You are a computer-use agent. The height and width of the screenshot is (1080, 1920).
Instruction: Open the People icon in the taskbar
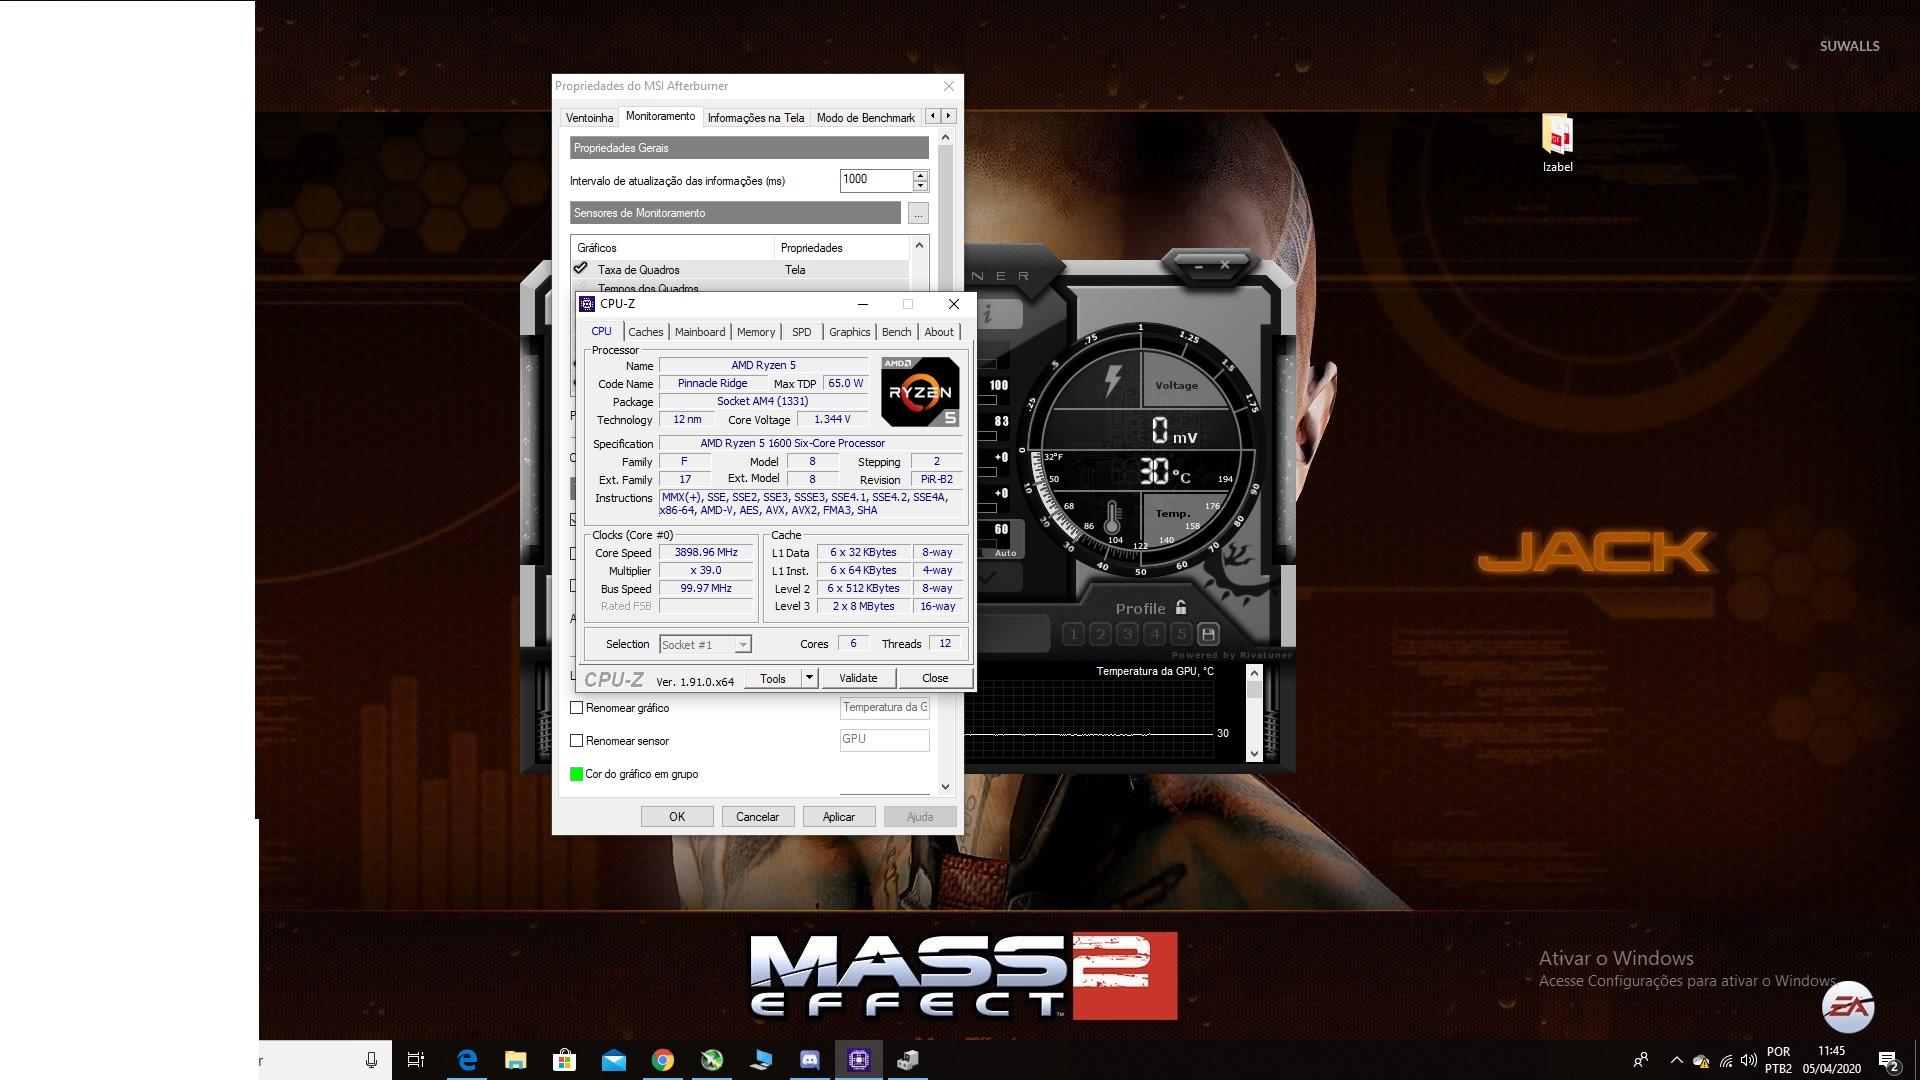coord(1640,1060)
